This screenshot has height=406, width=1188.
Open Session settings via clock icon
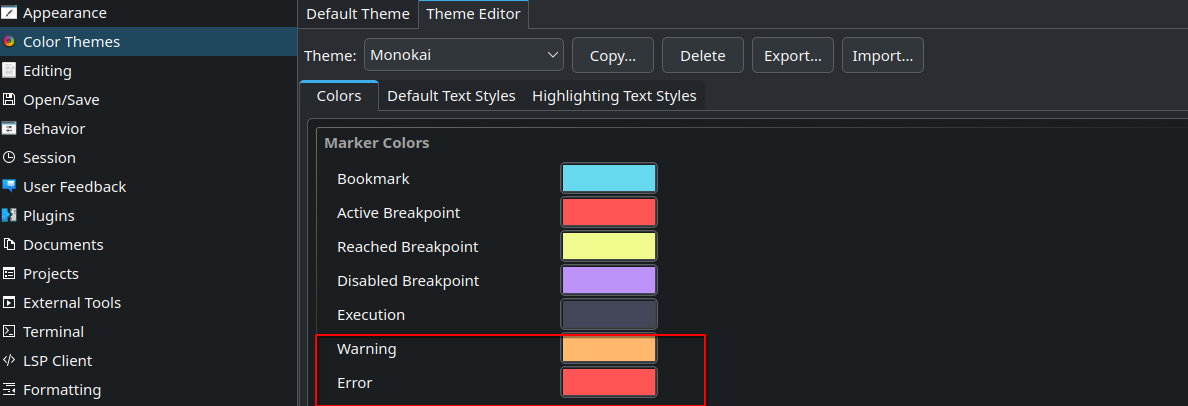[9, 158]
